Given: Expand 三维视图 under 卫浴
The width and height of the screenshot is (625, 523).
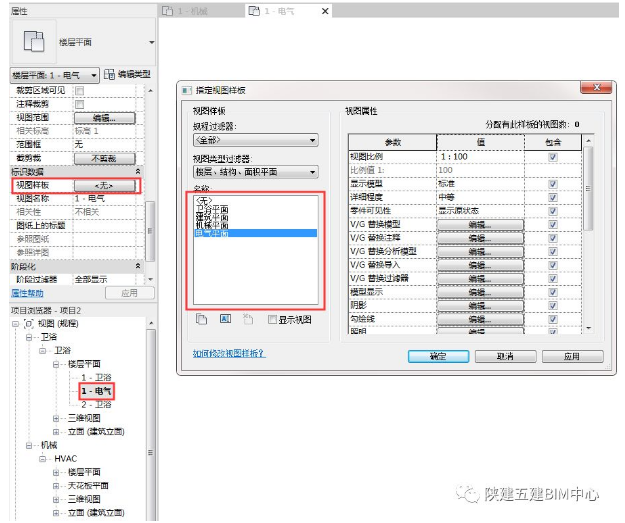Looking at the screenshot, I should (56, 419).
